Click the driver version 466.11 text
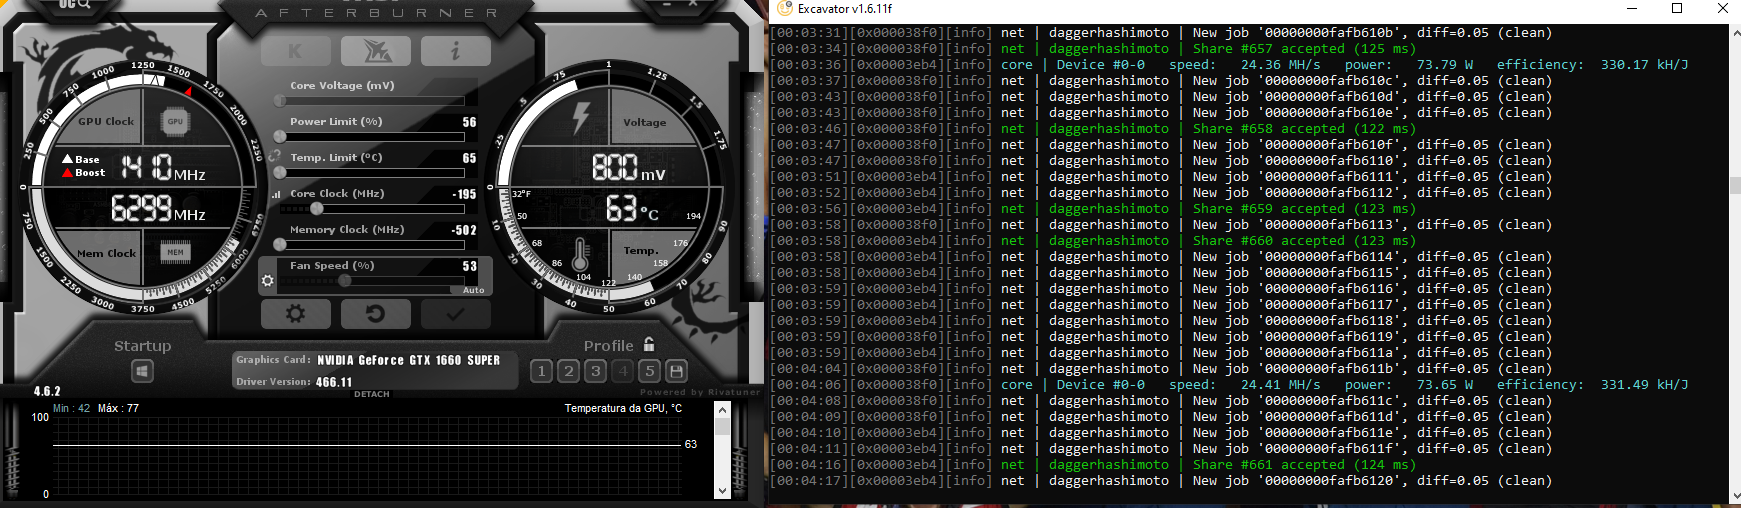Screen dimensions: 1741x508 (334, 382)
